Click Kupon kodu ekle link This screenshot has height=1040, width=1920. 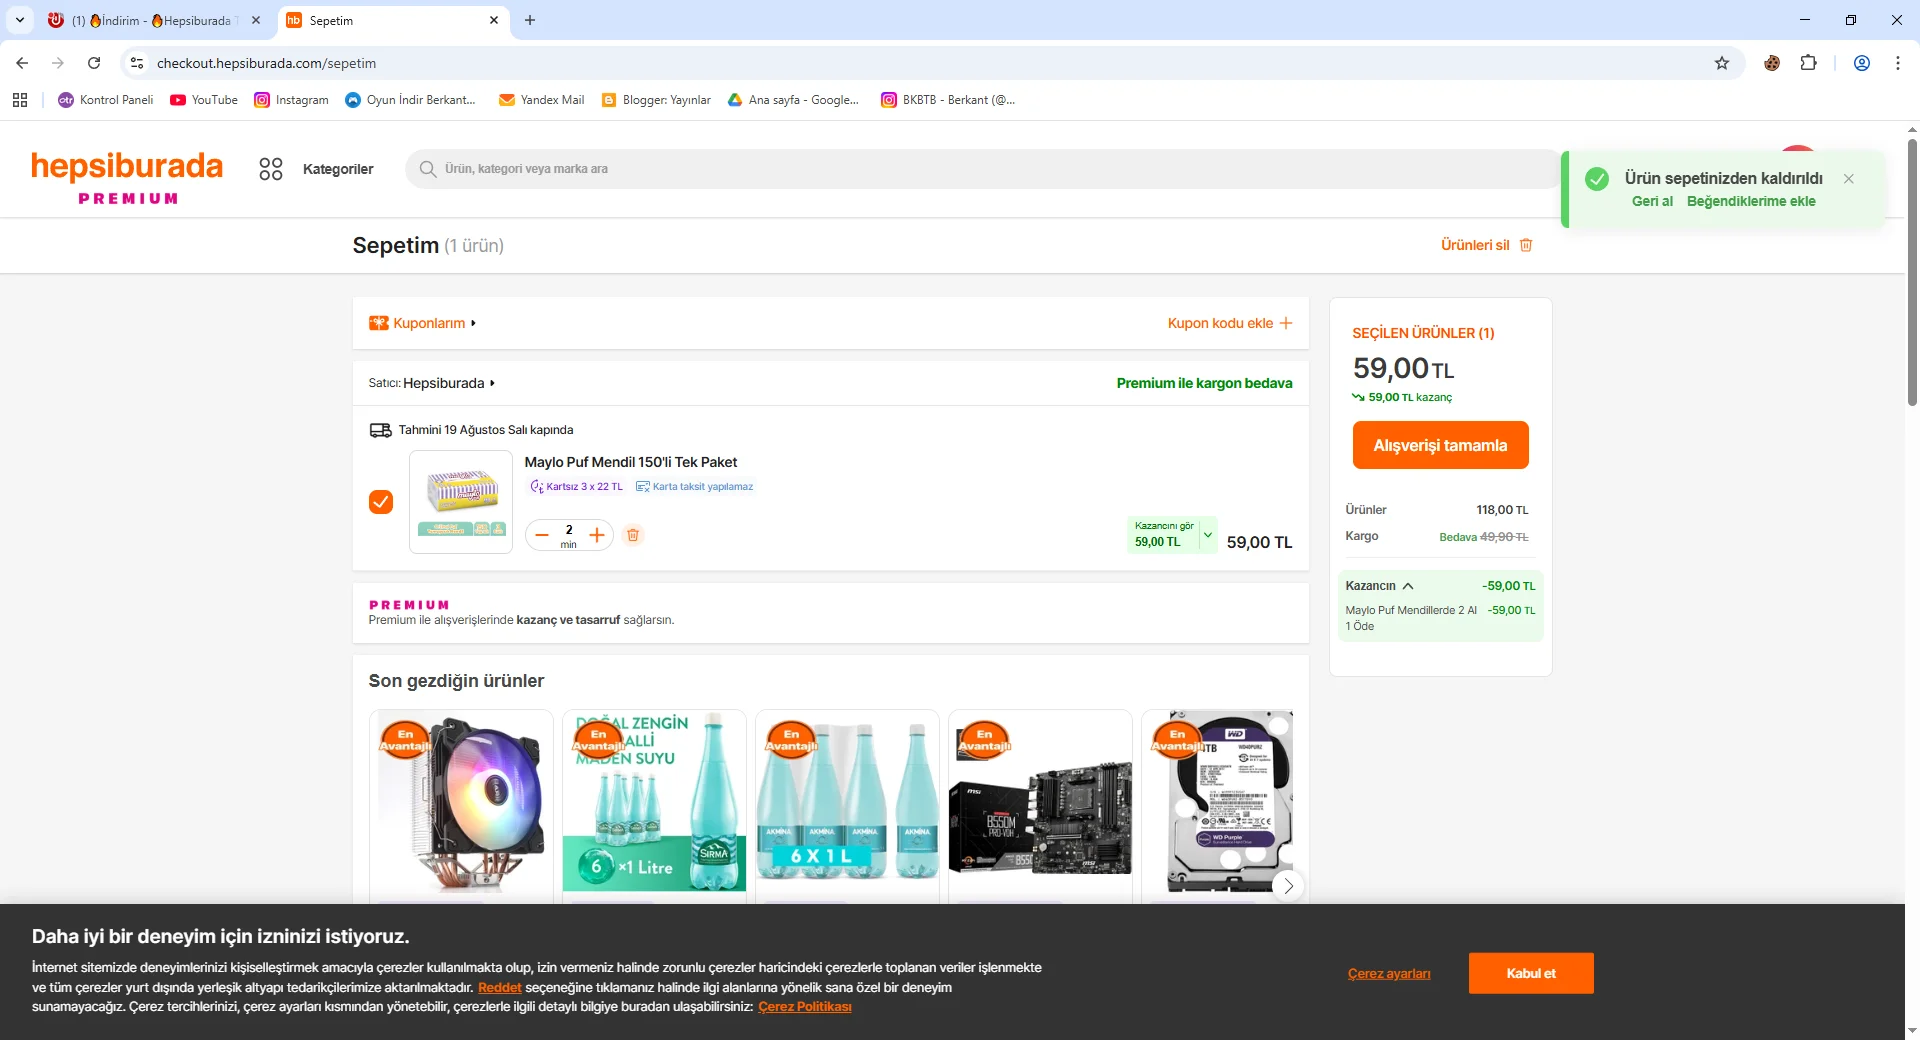1220,323
